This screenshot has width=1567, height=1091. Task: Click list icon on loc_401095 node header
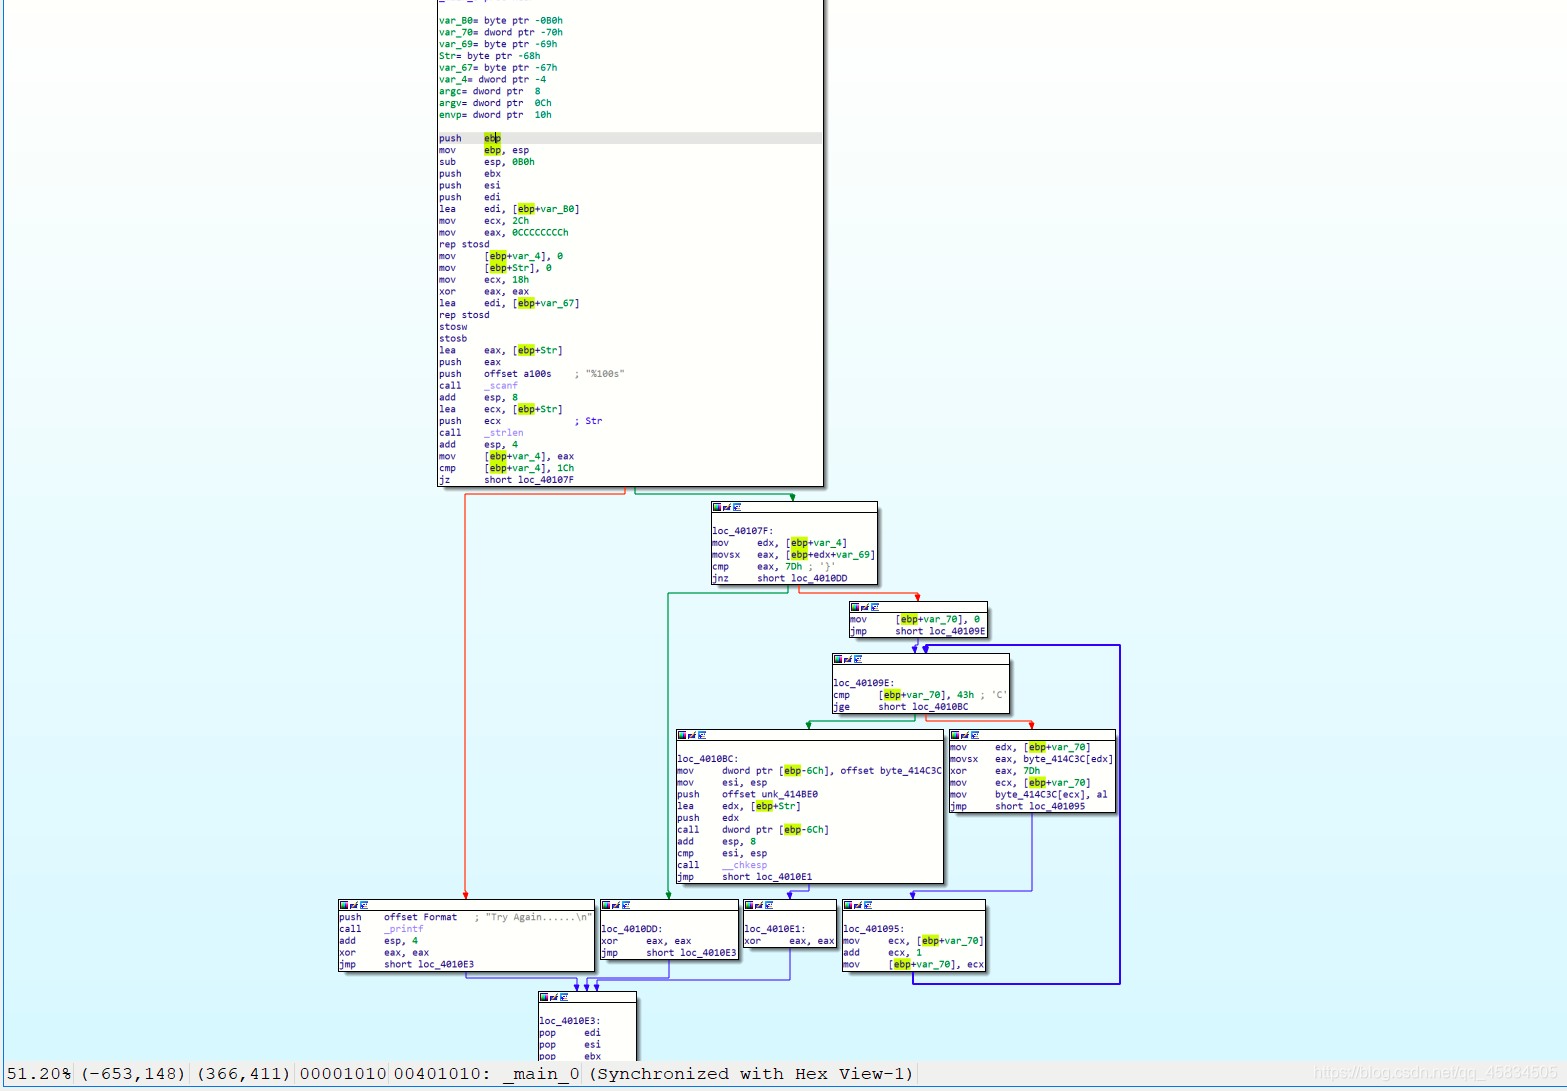tap(868, 905)
